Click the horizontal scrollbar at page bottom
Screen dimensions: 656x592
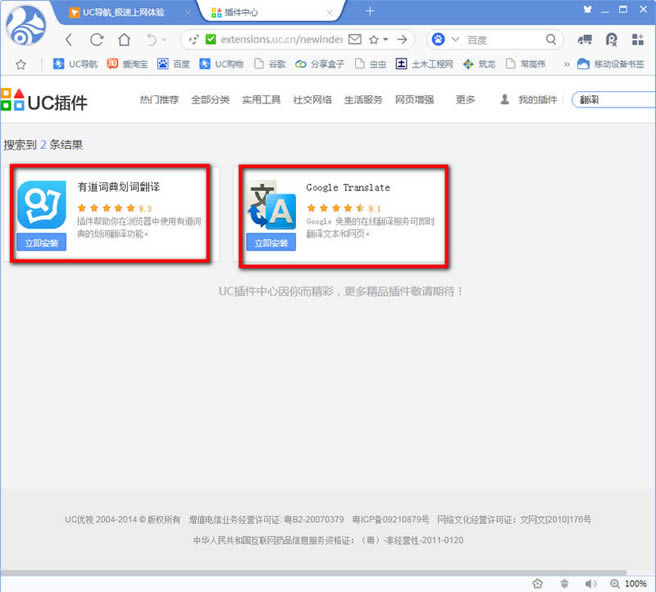coord(313,573)
